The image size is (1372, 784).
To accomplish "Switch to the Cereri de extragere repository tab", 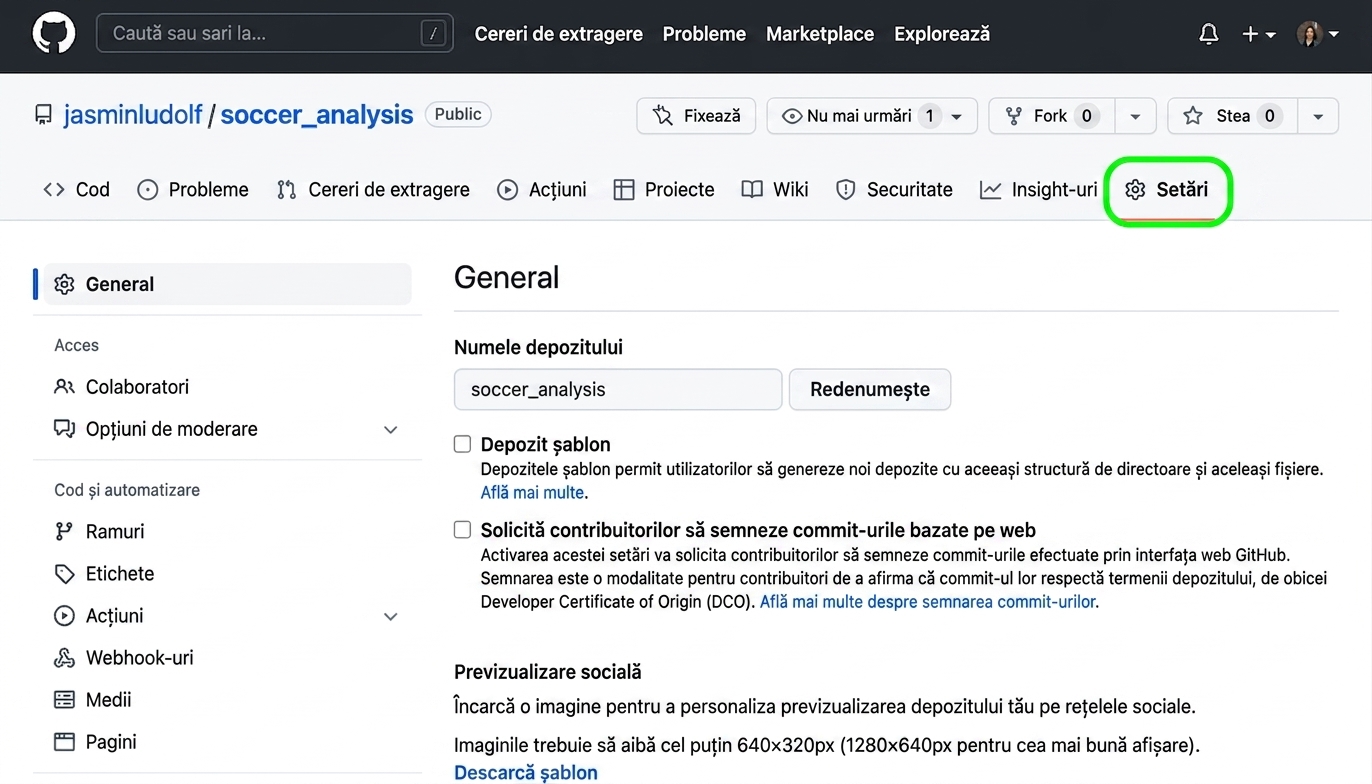I will pyautogui.click(x=373, y=189).
